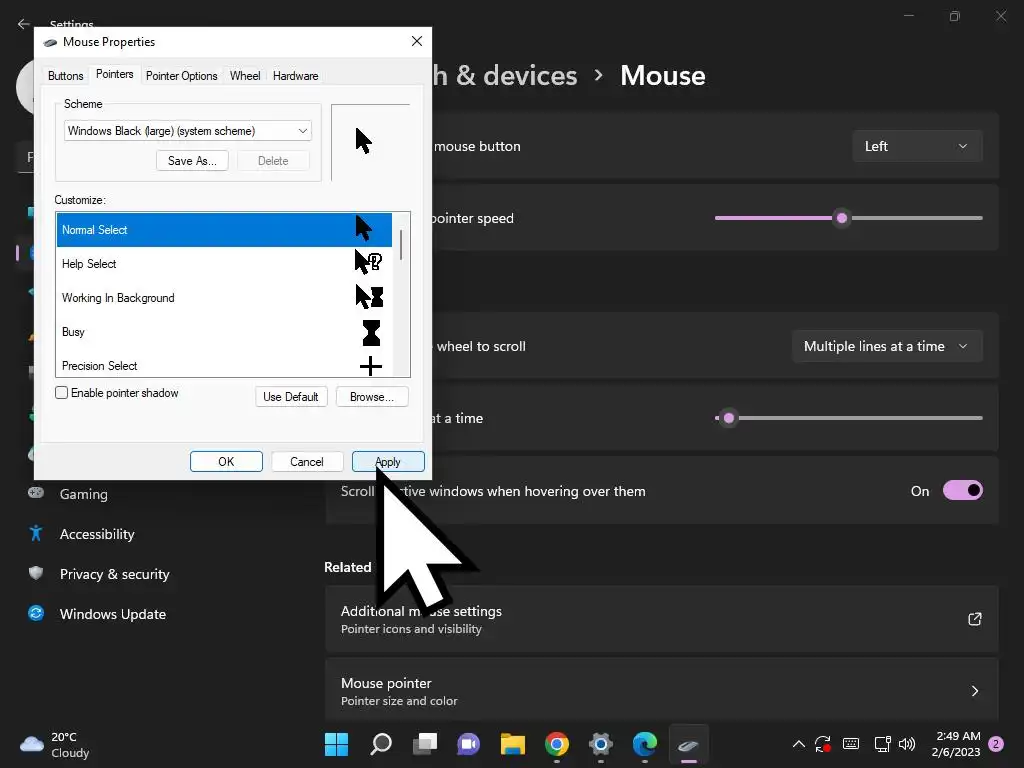Click the Use Default button
This screenshot has height=768, width=1024.
point(291,396)
